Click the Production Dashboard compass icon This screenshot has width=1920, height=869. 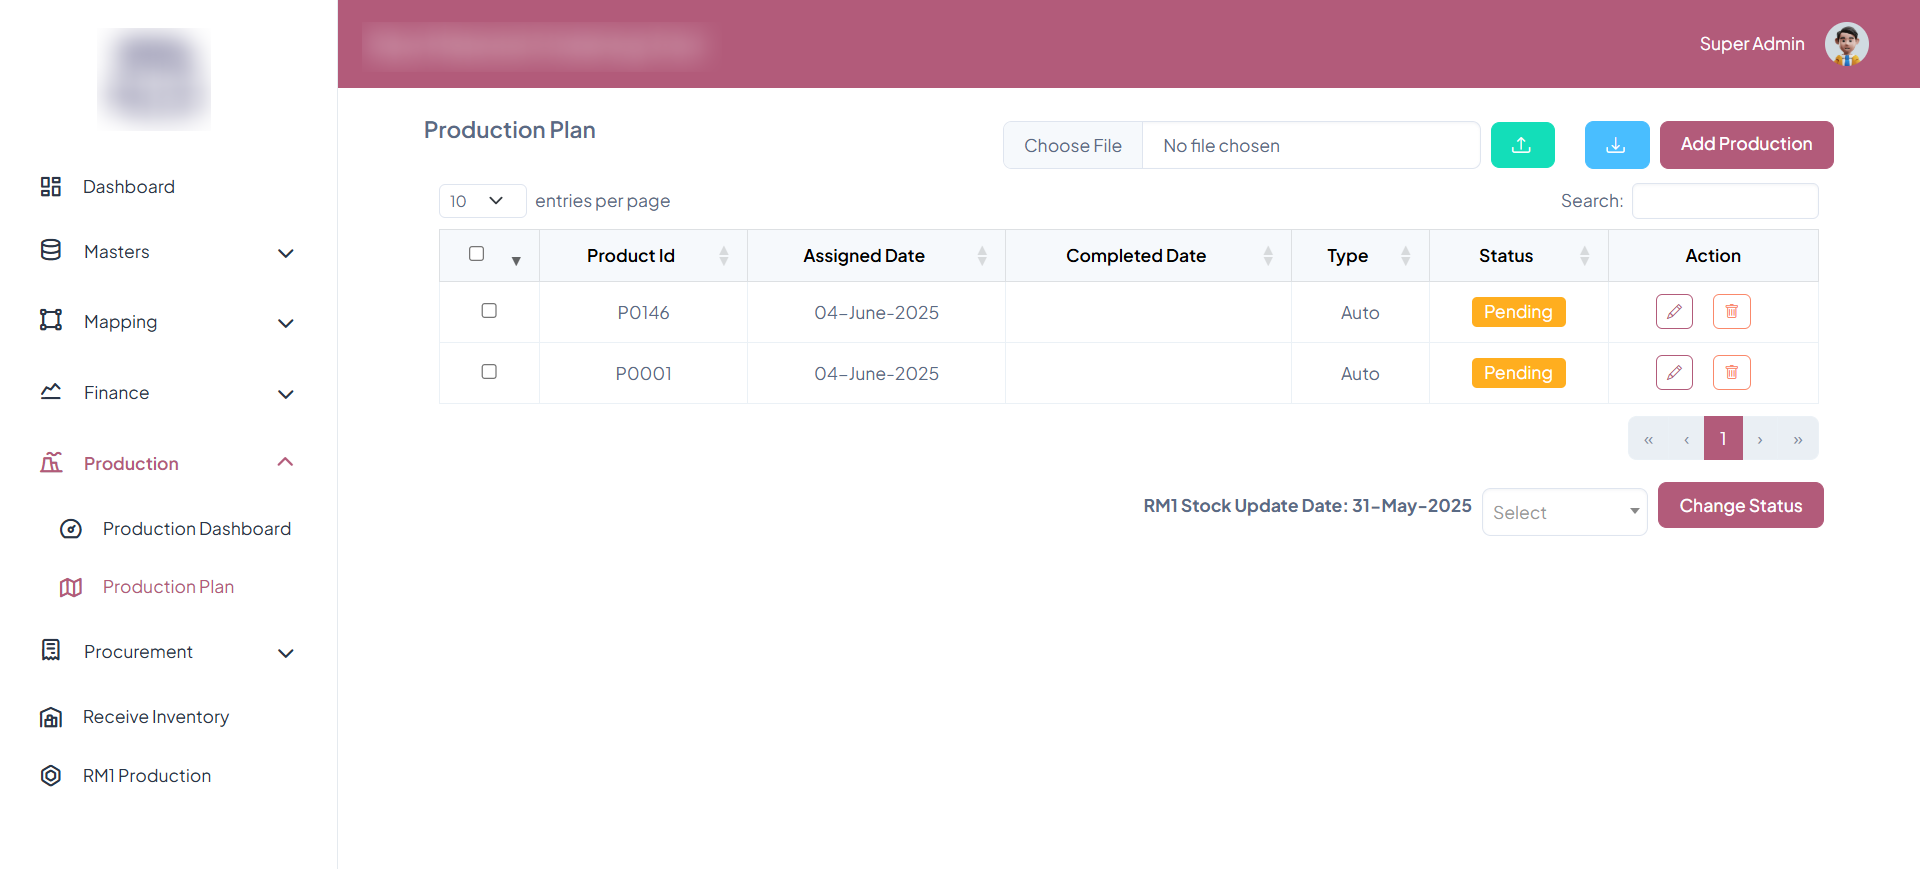point(71,529)
